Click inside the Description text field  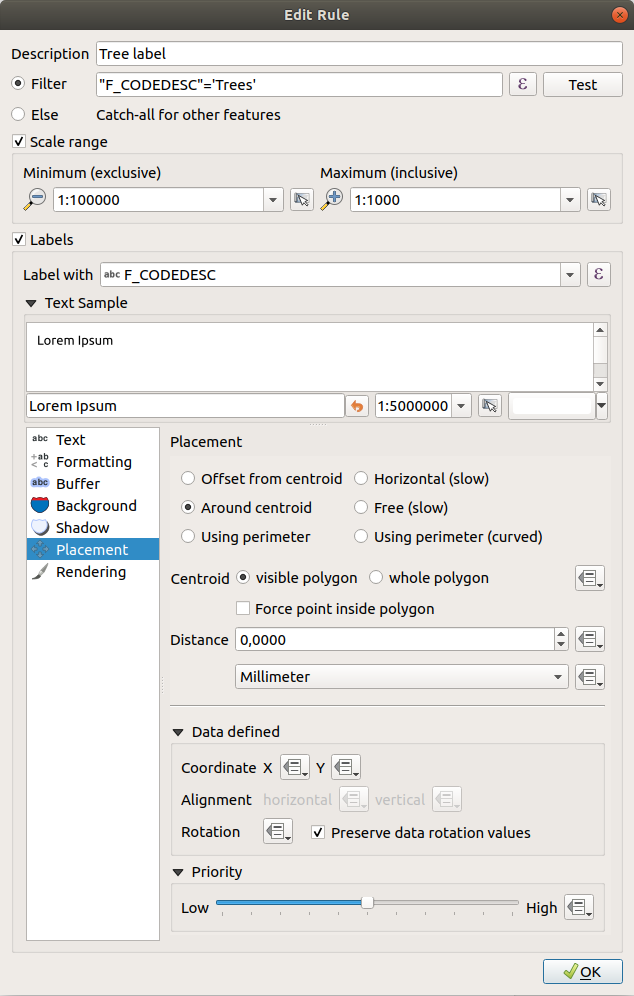click(300, 54)
